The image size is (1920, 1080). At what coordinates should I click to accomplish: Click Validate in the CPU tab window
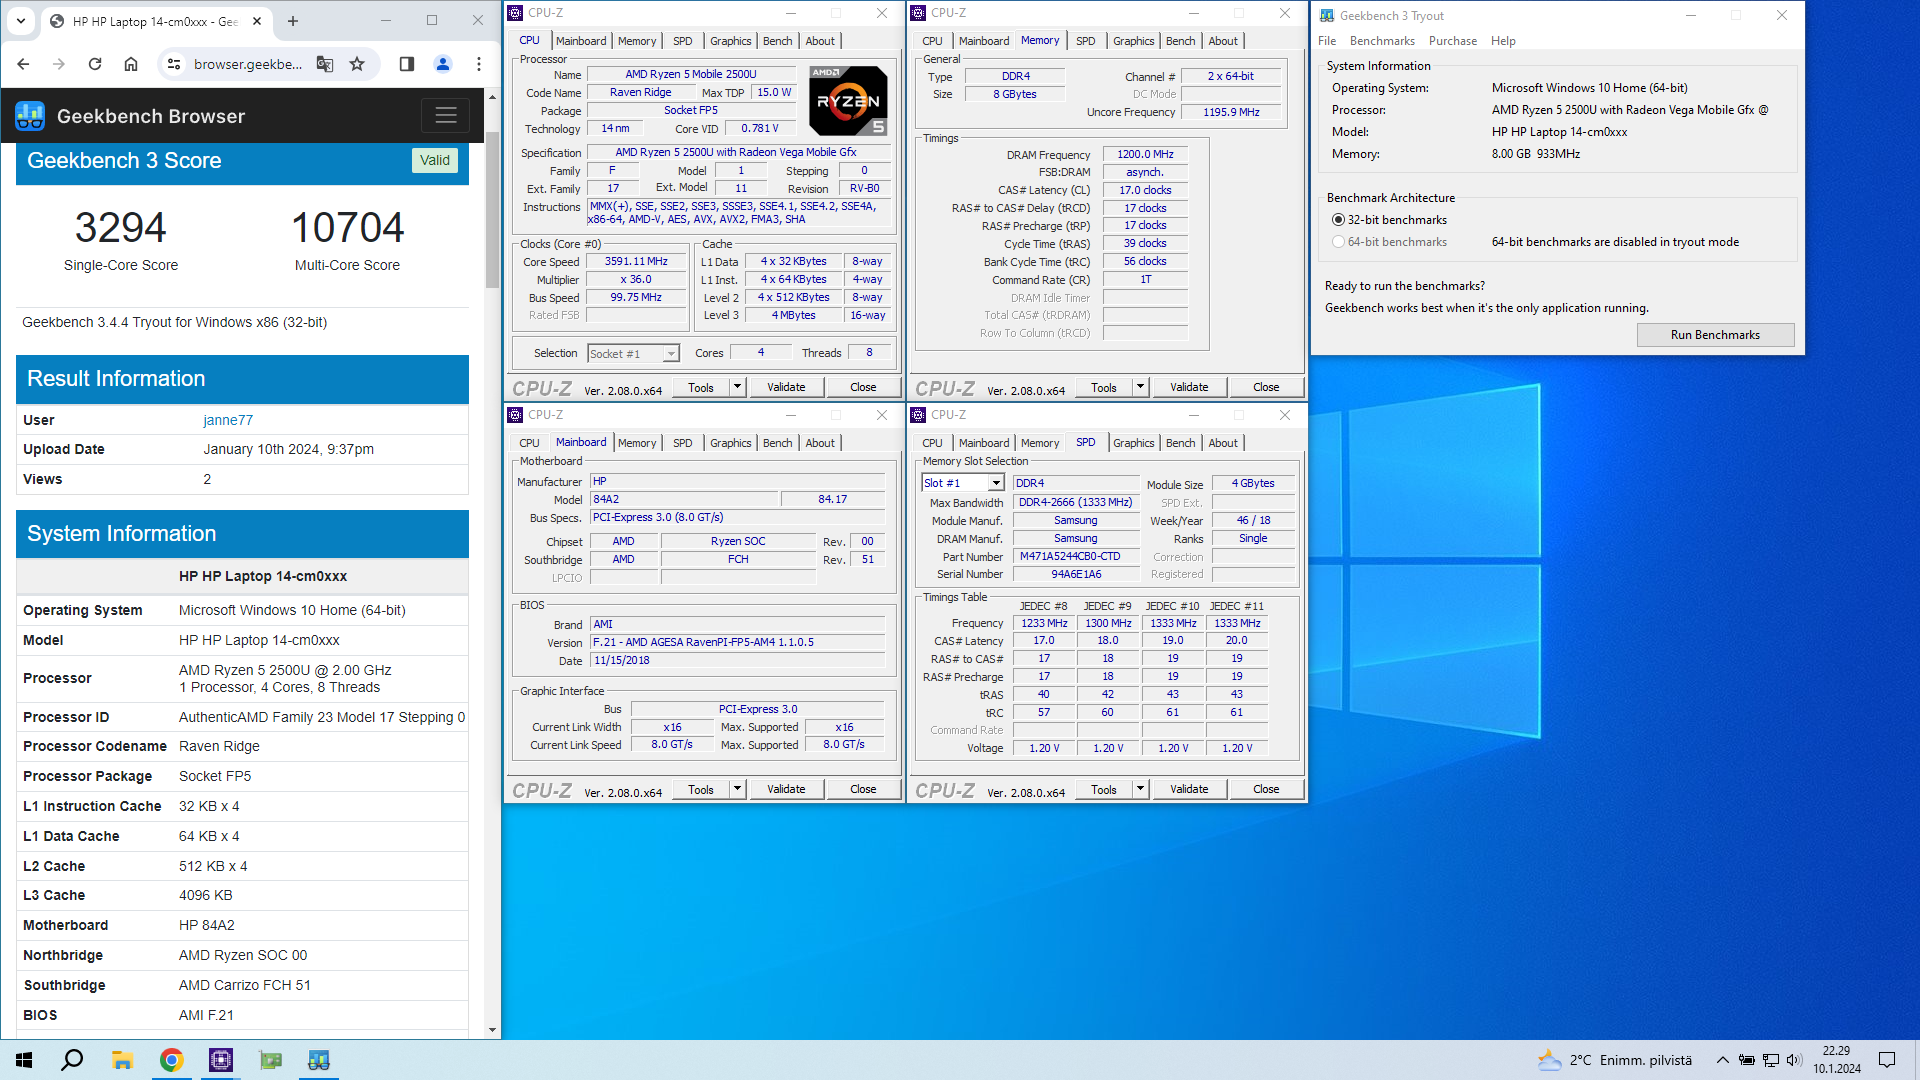[x=786, y=387]
